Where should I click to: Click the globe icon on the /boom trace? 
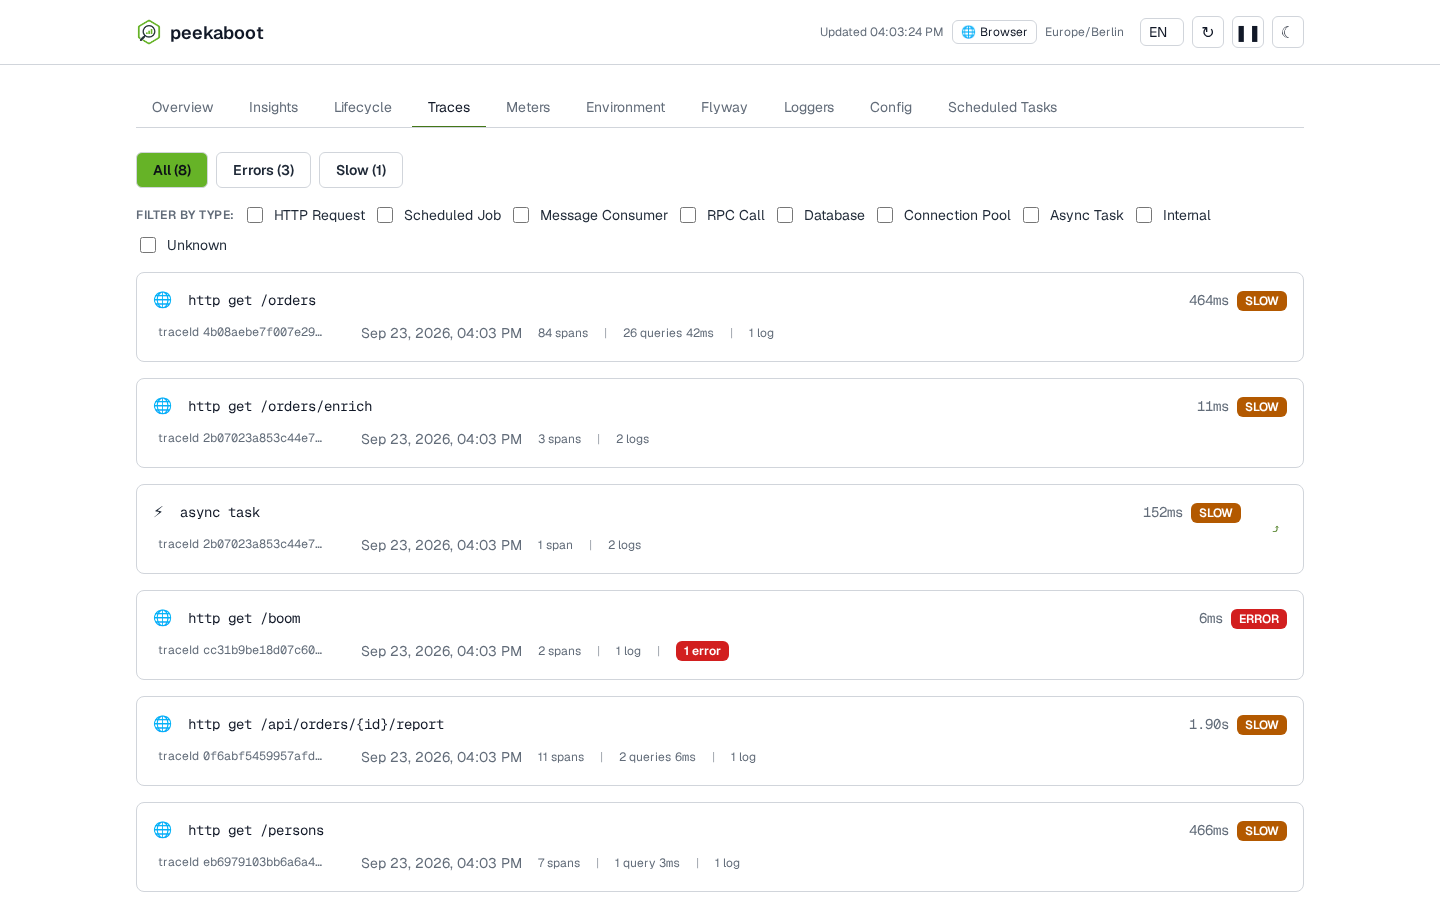click(x=163, y=618)
